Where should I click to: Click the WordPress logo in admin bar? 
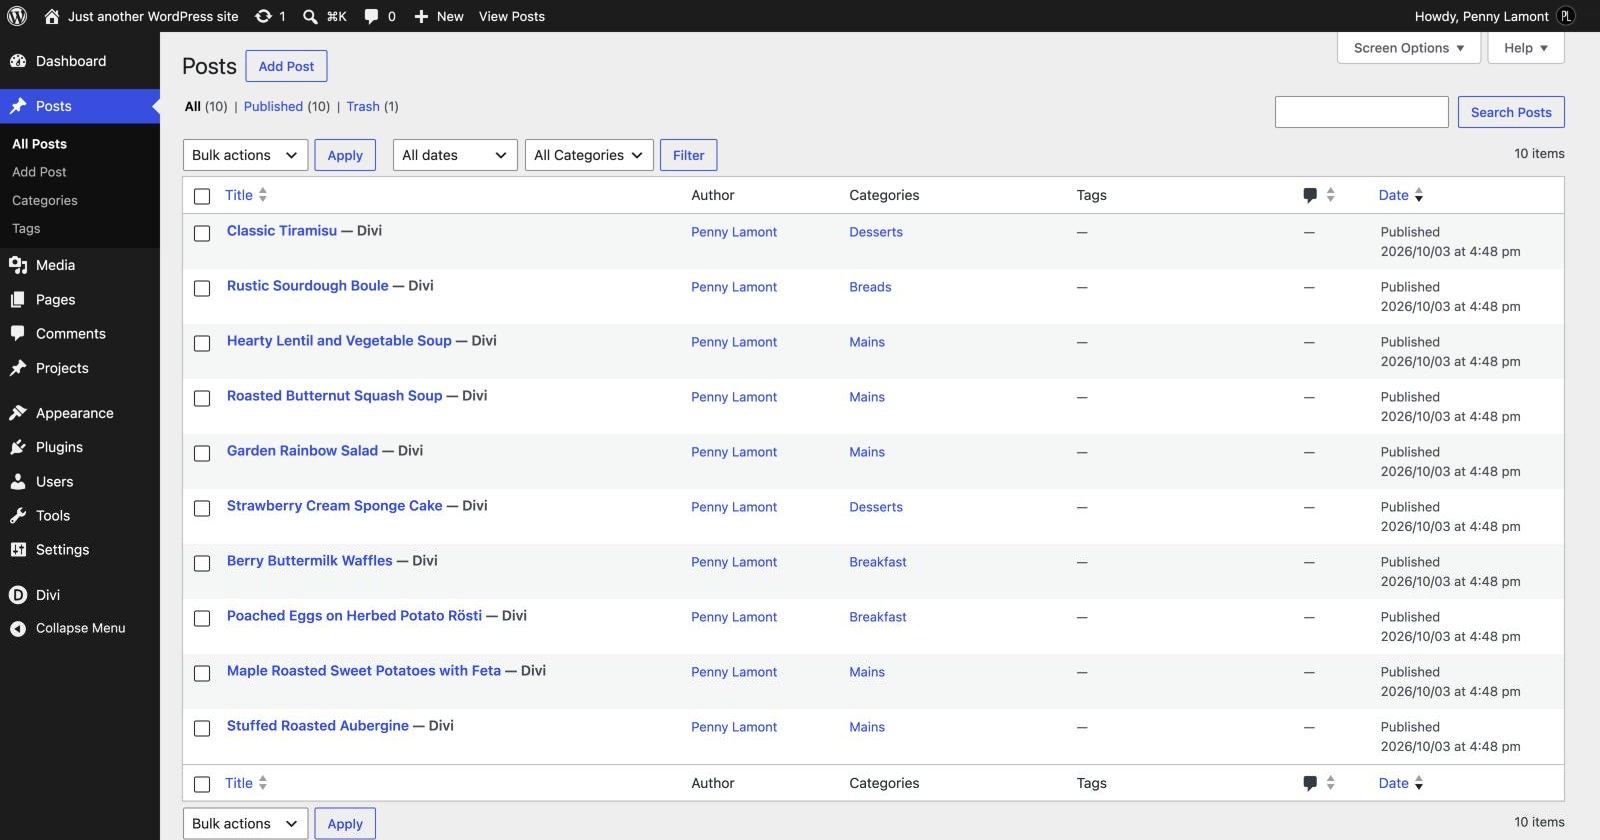pyautogui.click(x=17, y=16)
